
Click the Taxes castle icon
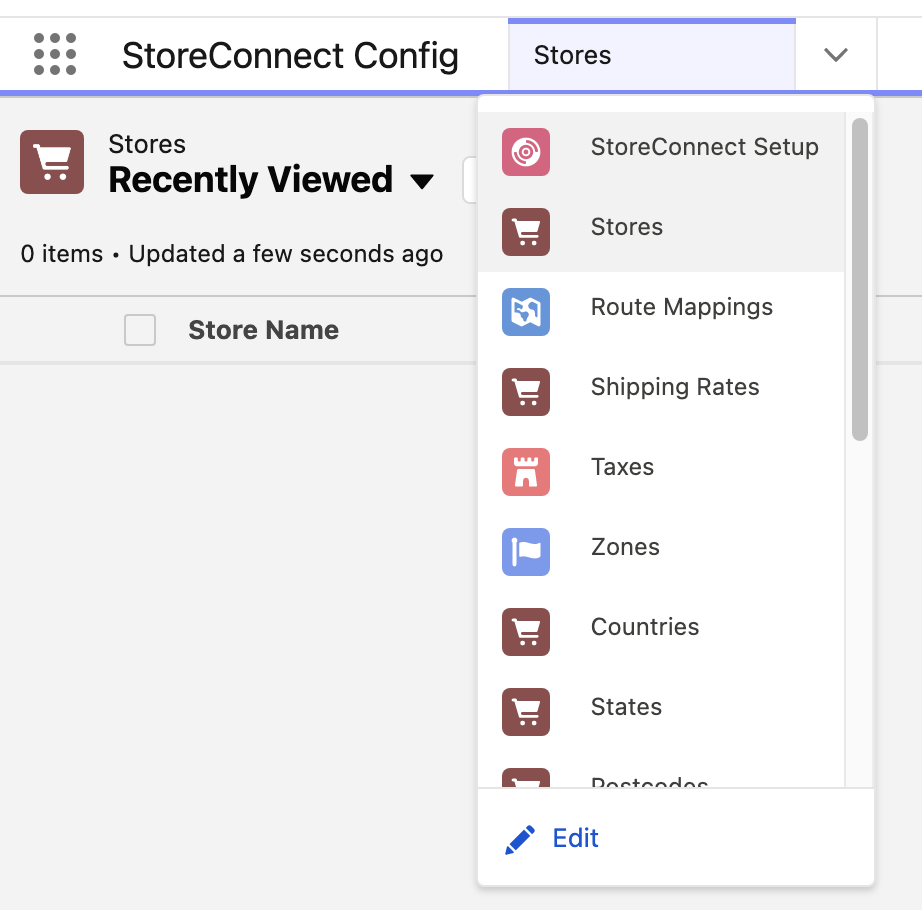(x=526, y=471)
